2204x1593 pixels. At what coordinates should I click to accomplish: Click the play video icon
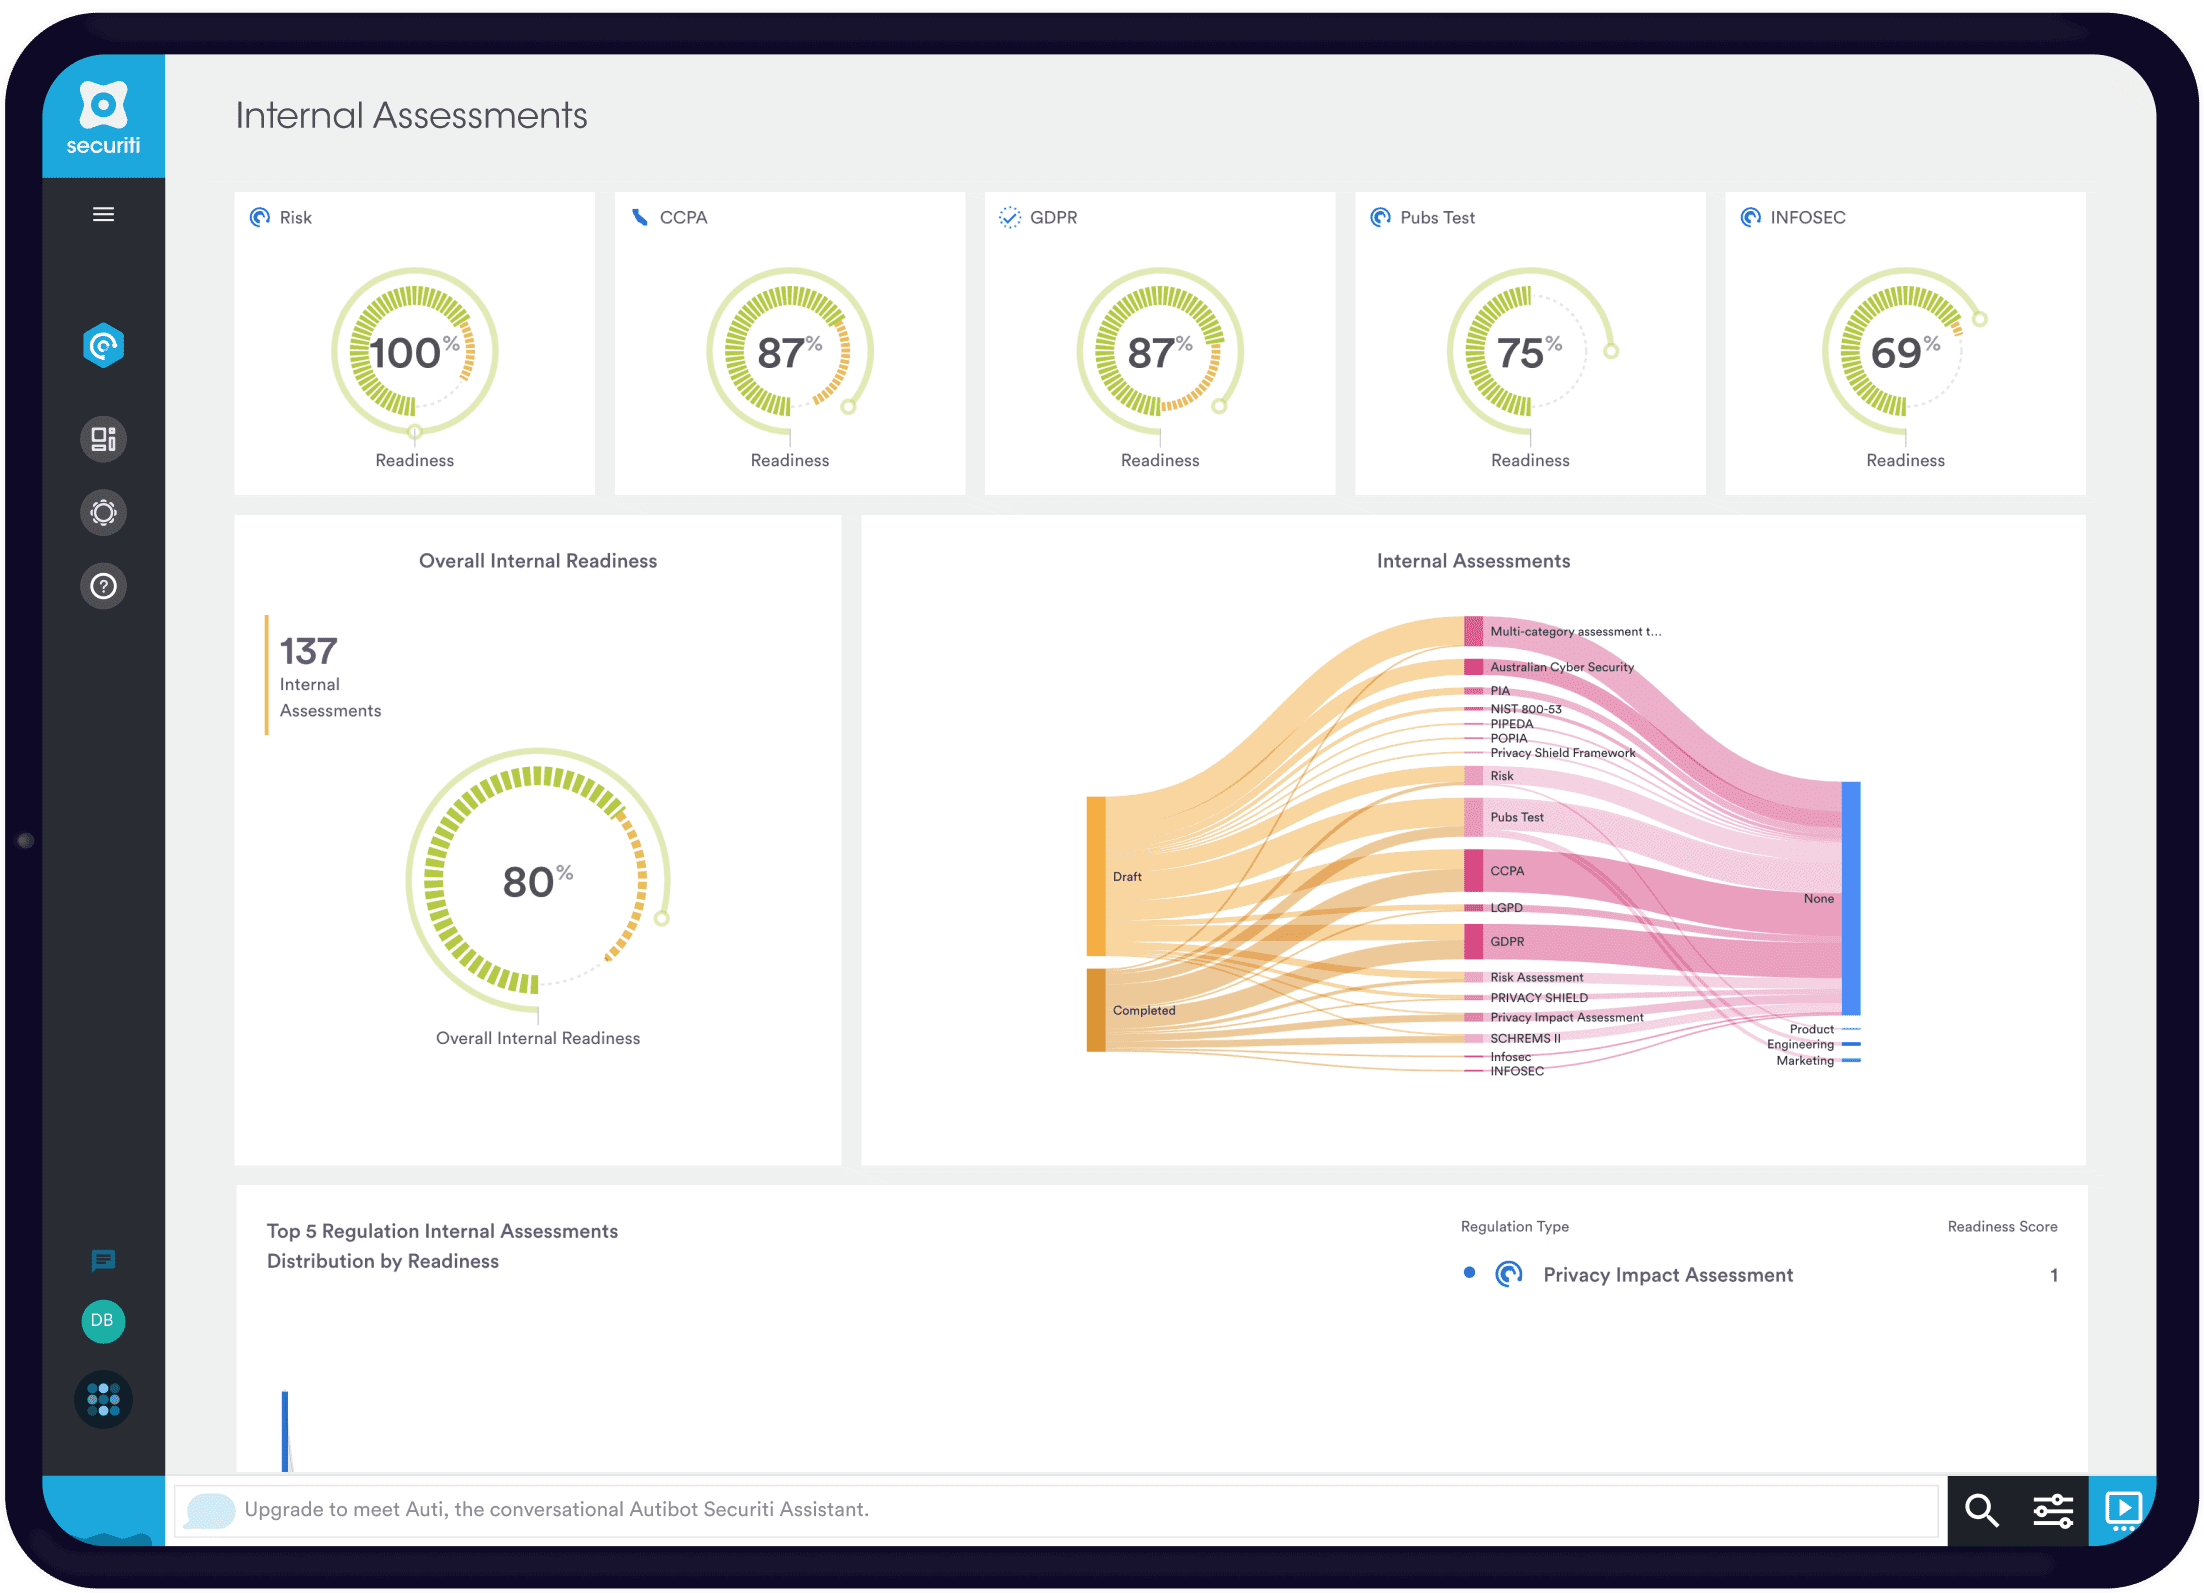click(x=2122, y=1510)
